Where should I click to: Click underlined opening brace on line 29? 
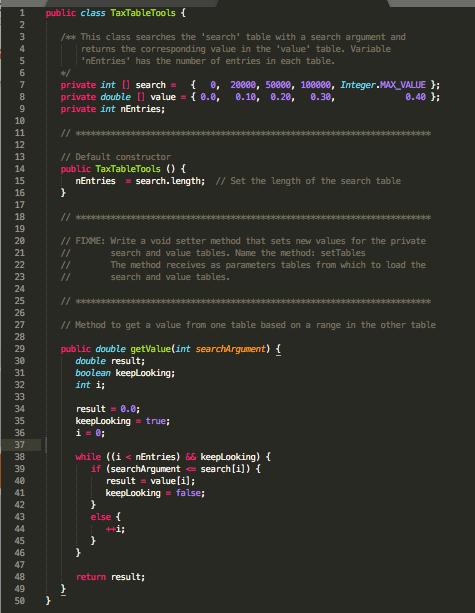[x=278, y=349]
